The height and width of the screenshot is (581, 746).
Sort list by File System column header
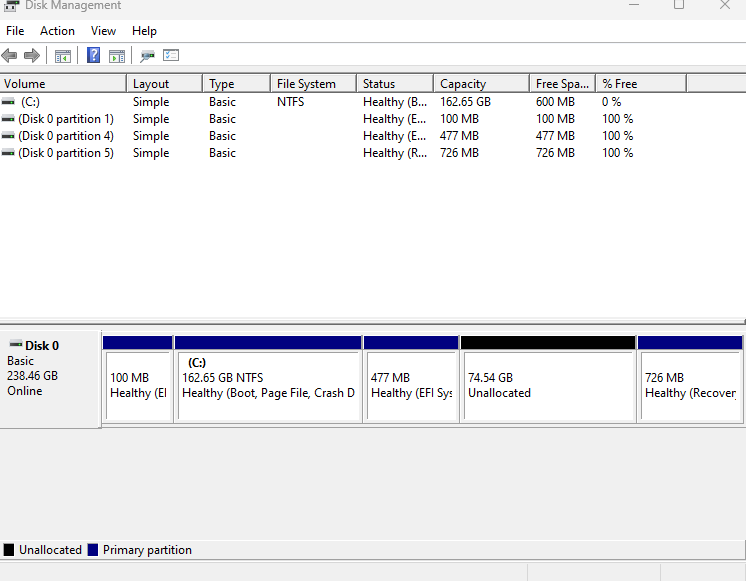coord(314,84)
